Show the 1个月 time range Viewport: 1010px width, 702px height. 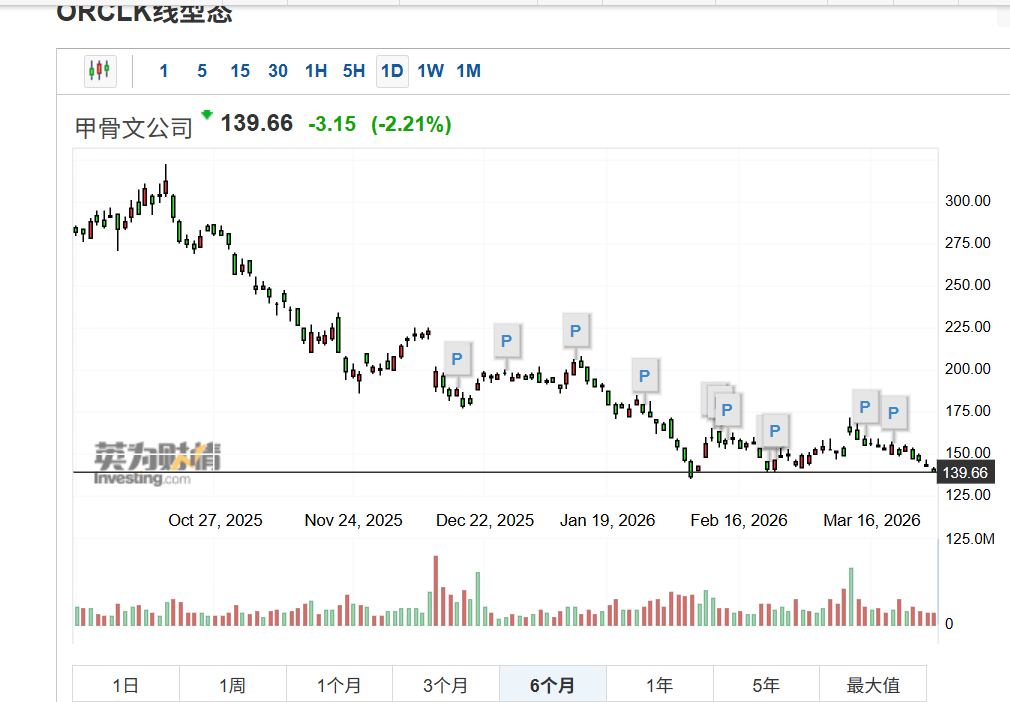(x=339, y=685)
